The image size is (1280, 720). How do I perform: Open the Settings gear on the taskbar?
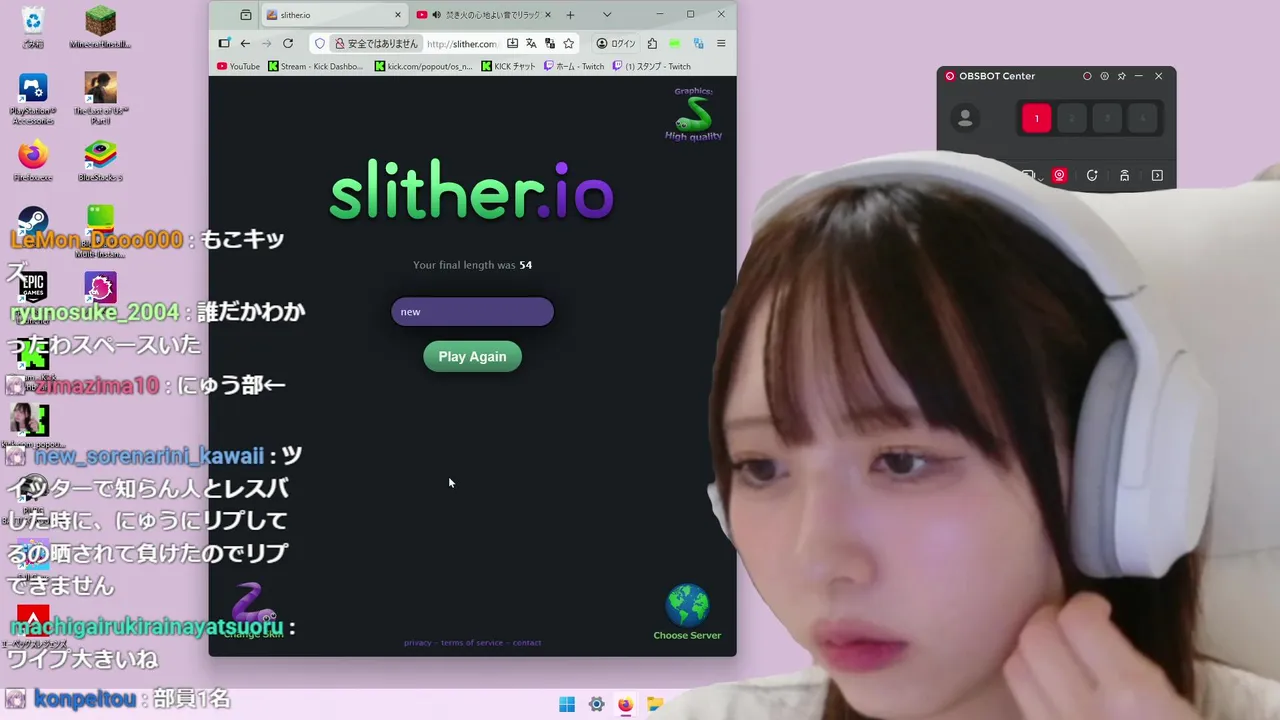(596, 704)
